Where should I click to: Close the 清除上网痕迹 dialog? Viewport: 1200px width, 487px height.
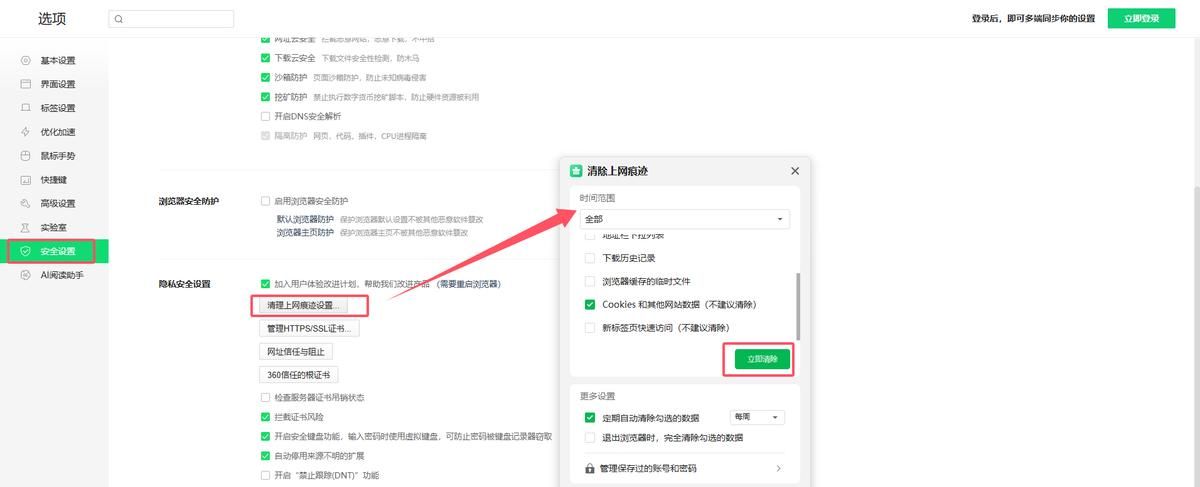[795, 171]
